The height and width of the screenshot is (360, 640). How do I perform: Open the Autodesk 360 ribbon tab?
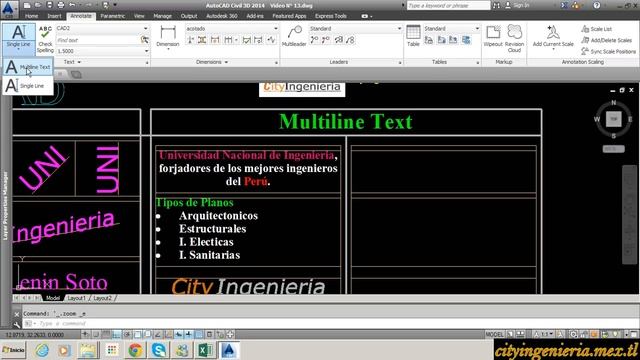(222, 16)
